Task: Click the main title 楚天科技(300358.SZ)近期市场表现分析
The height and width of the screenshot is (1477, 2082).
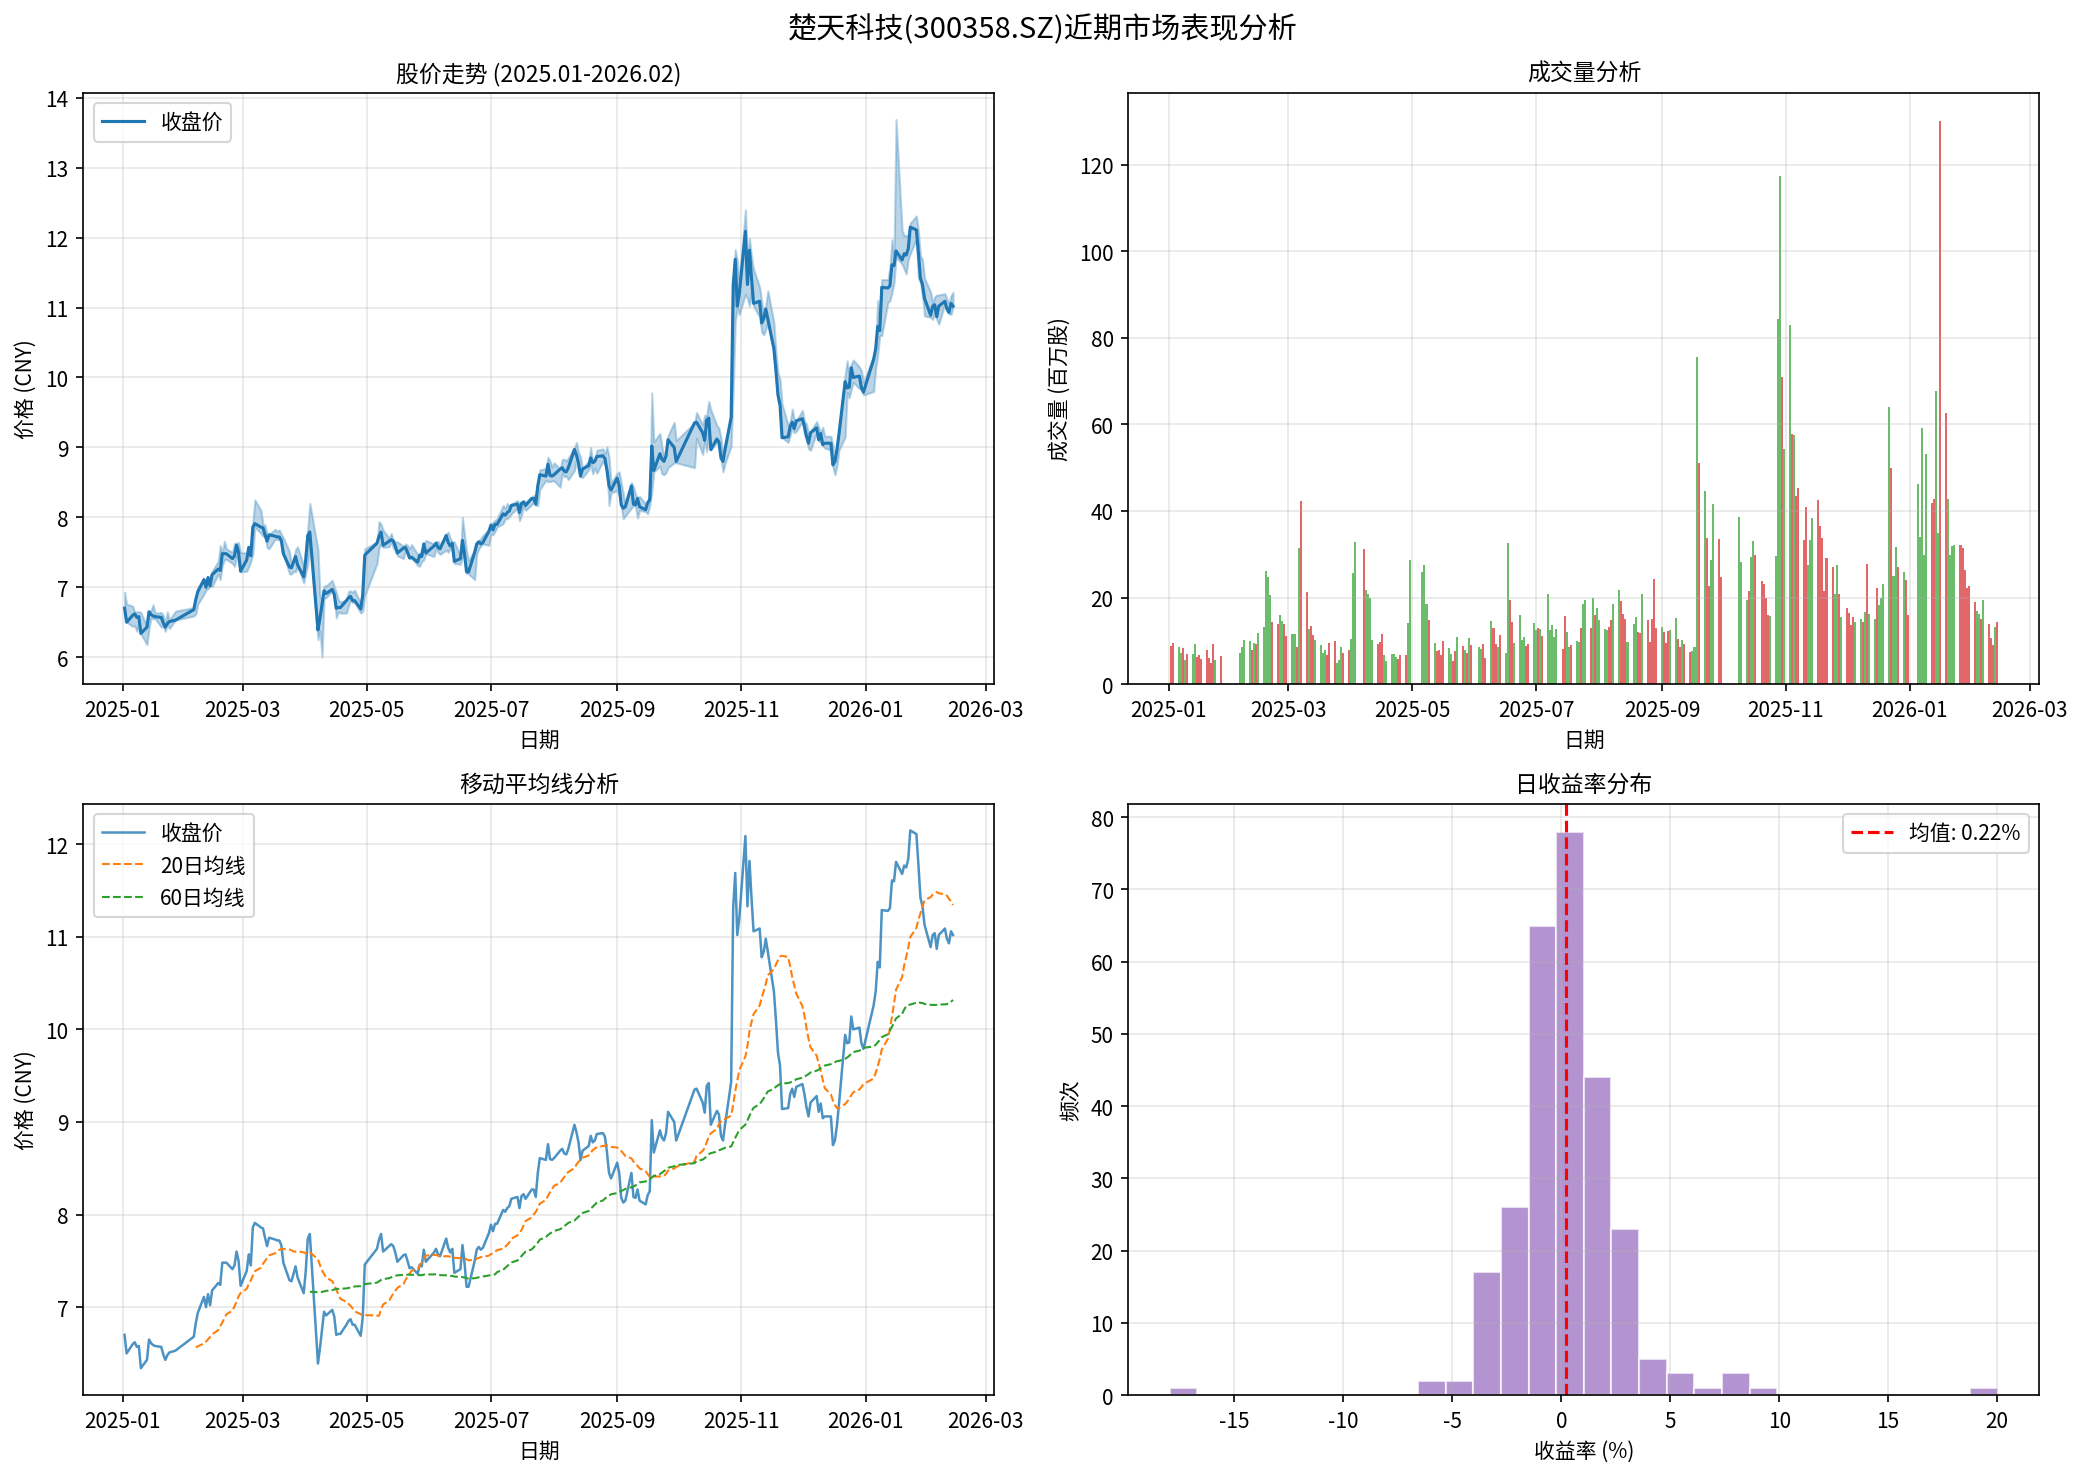Action: coord(1041,27)
